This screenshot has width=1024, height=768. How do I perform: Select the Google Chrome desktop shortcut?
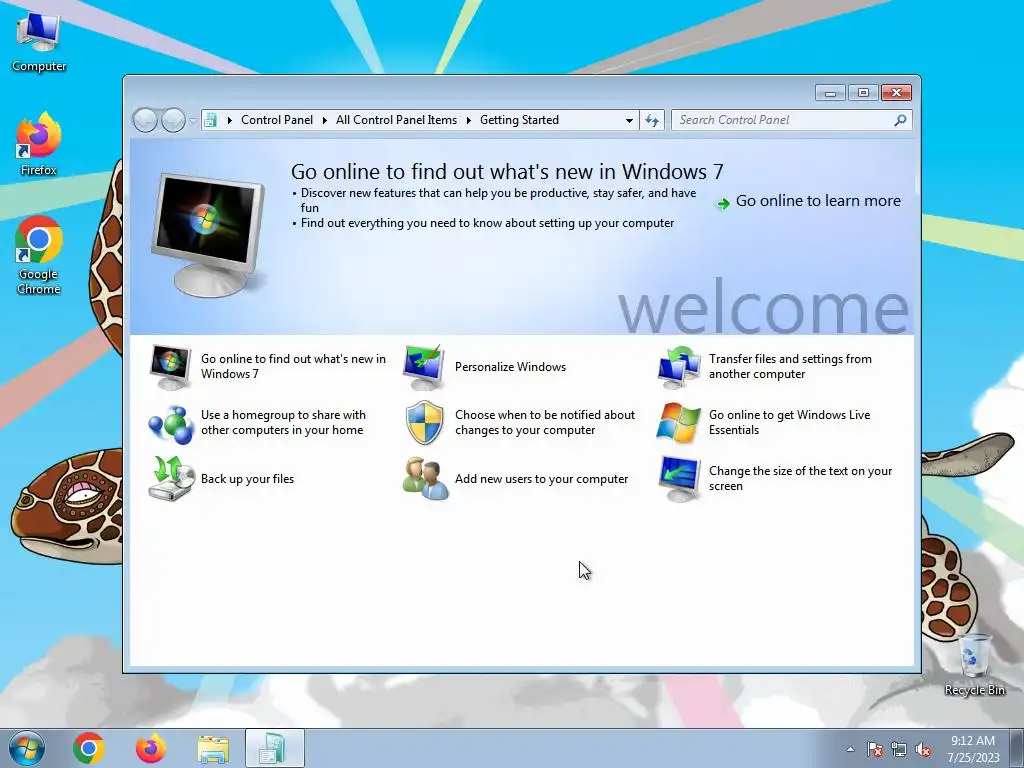[x=39, y=255]
